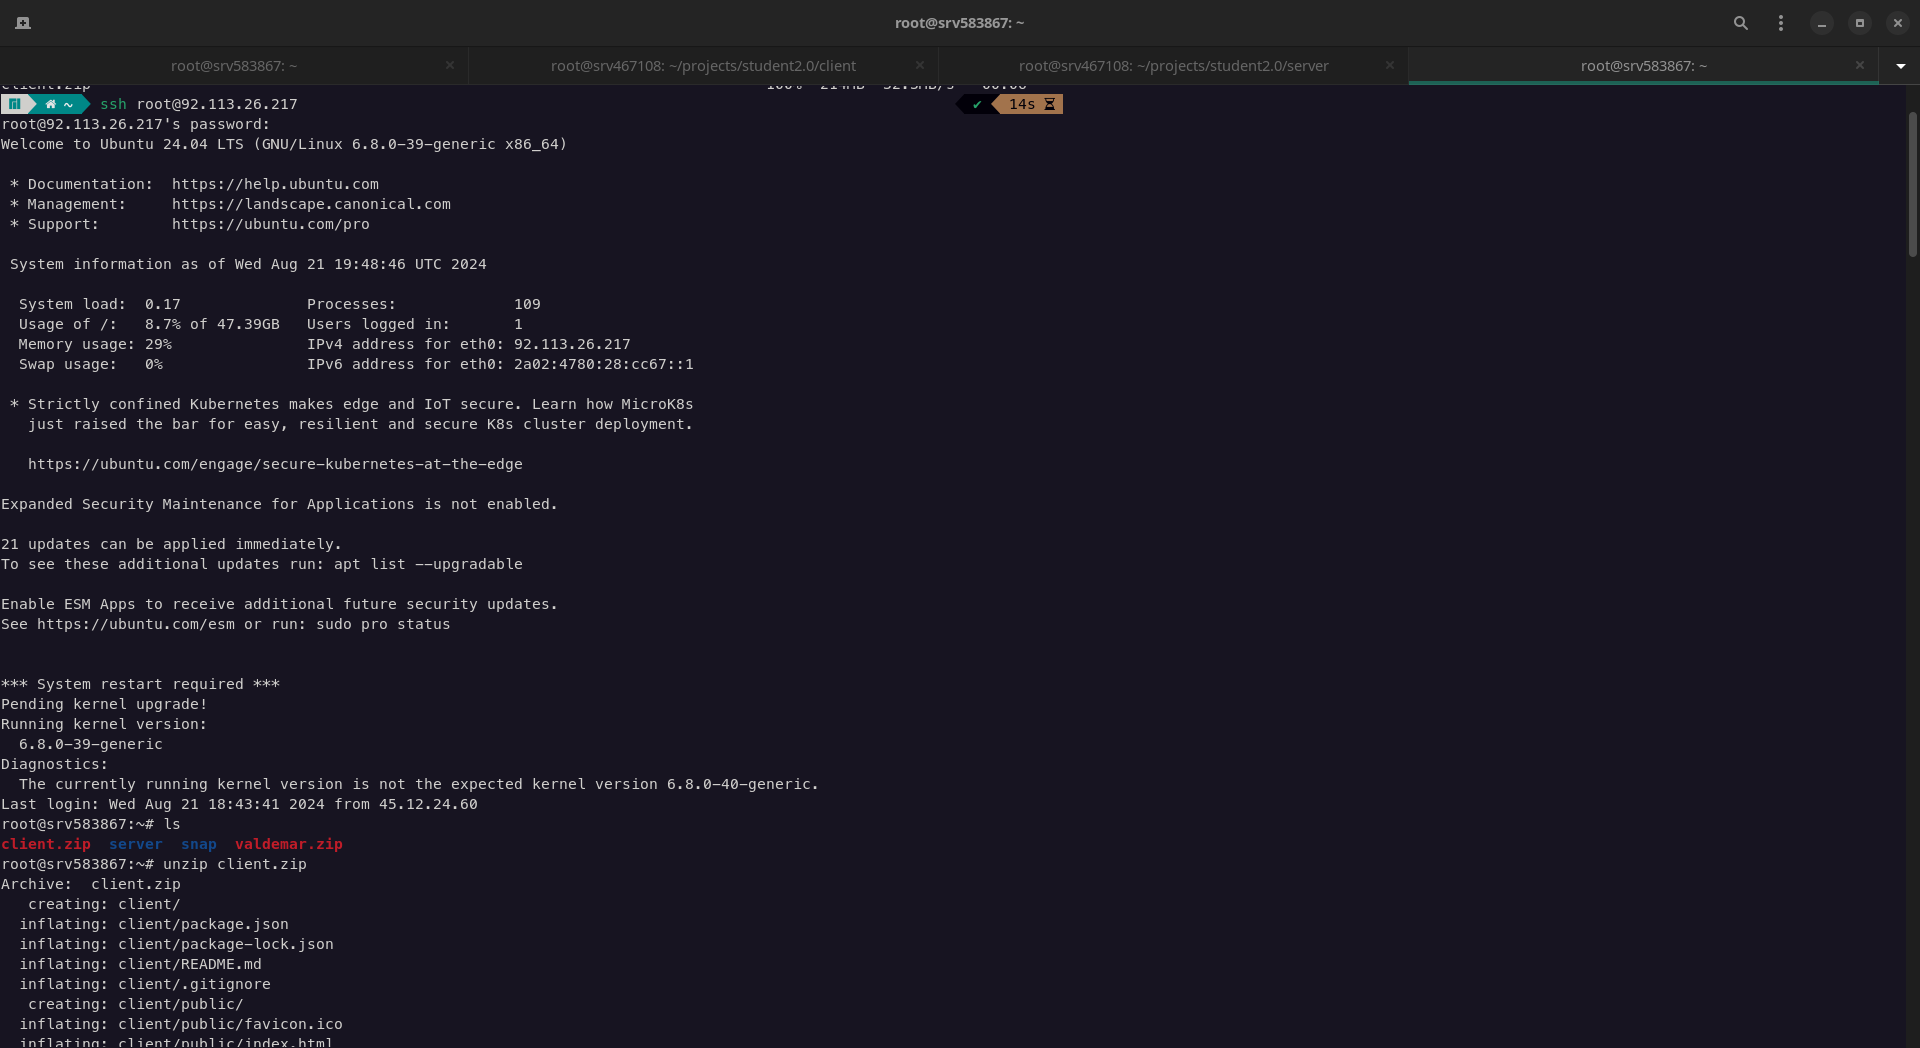This screenshot has height=1048, width=1920.
Task: Click the IPv4 address 92.113.26.217 value
Action: click(x=572, y=344)
